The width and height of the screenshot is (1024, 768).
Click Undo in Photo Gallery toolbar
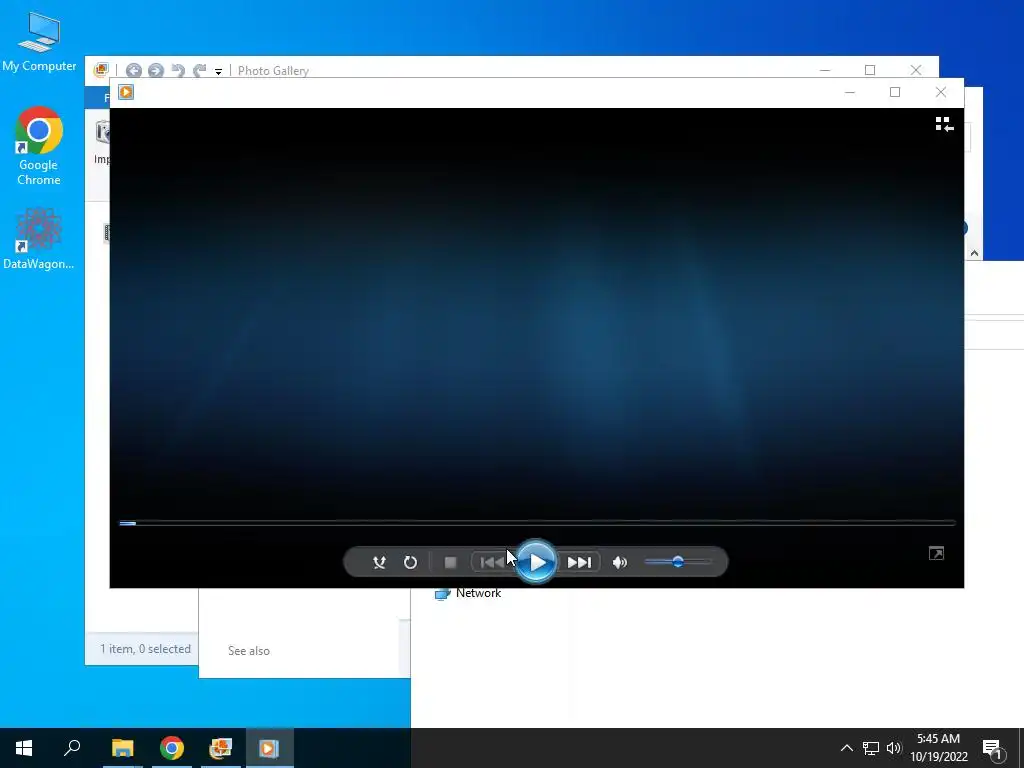point(178,71)
